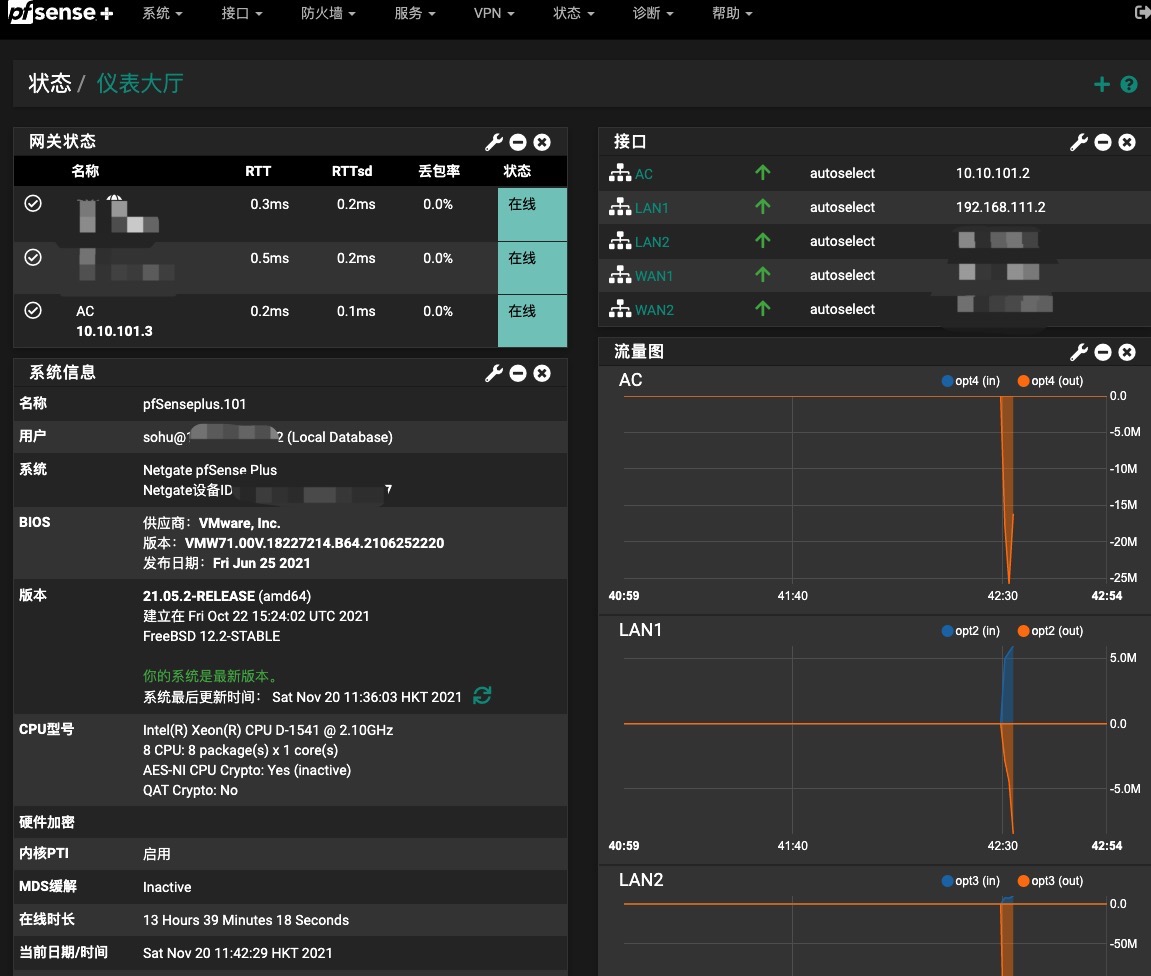Collapse the 网关状态 widget with minus
This screenshot has width=1151, height=976.
pyautogui.click(x=518, y=142)
